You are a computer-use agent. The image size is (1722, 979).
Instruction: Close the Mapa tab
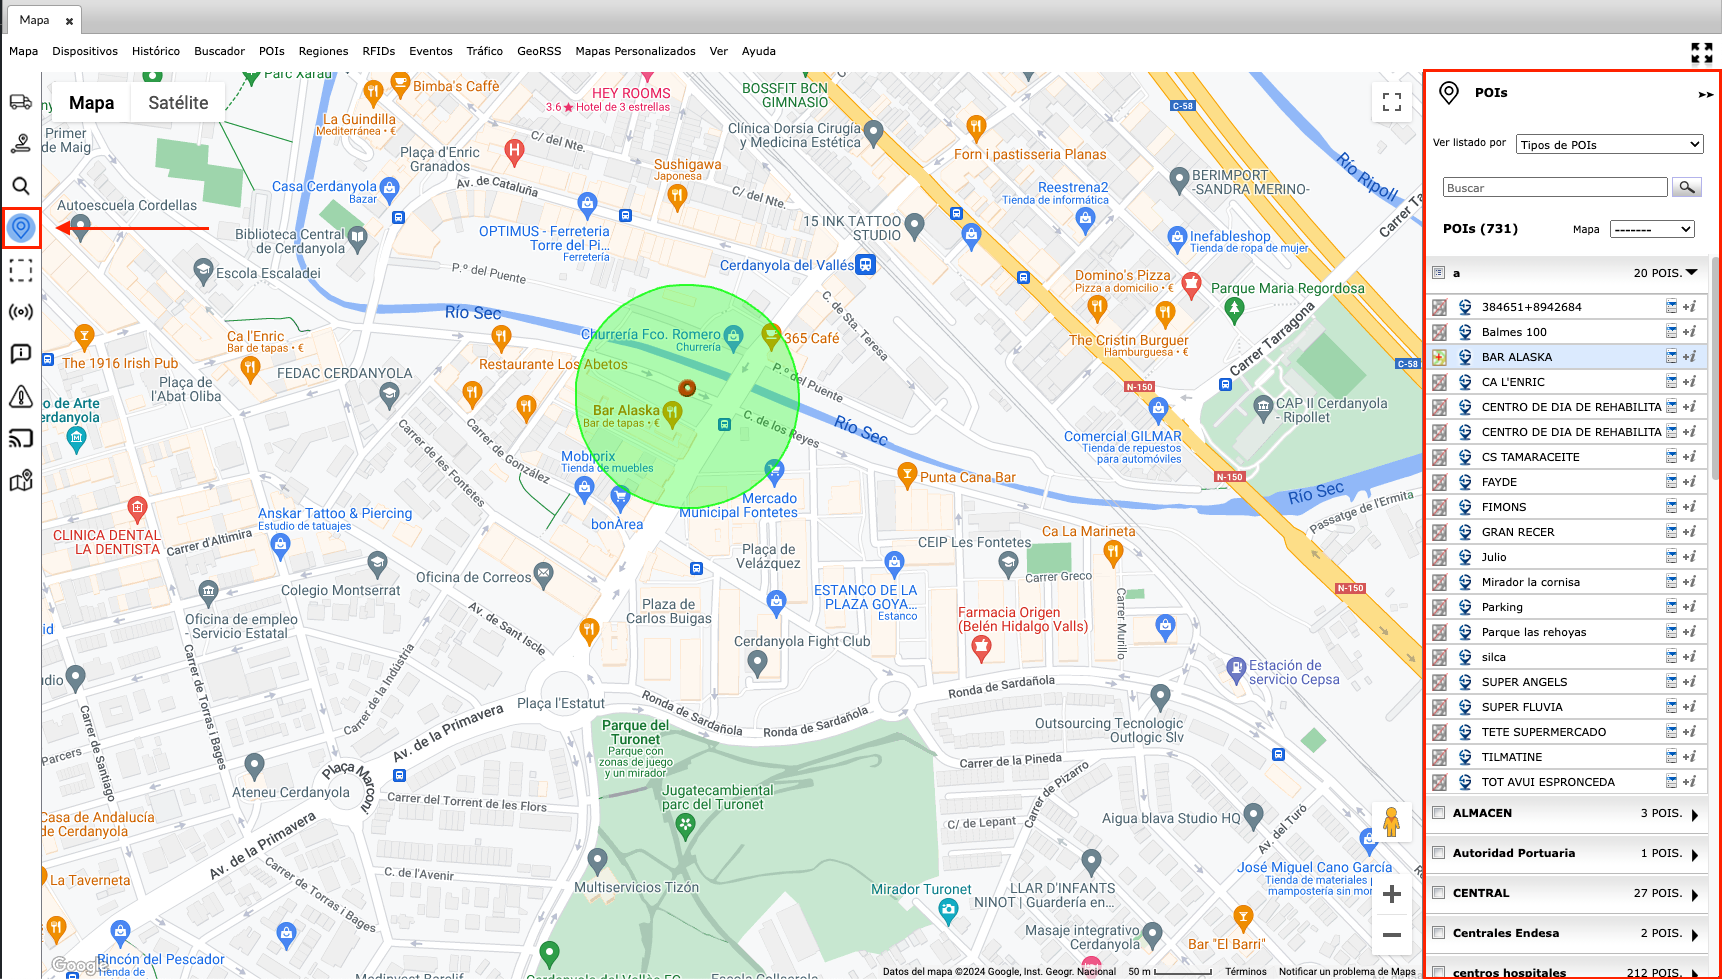[x=69, y=21]
